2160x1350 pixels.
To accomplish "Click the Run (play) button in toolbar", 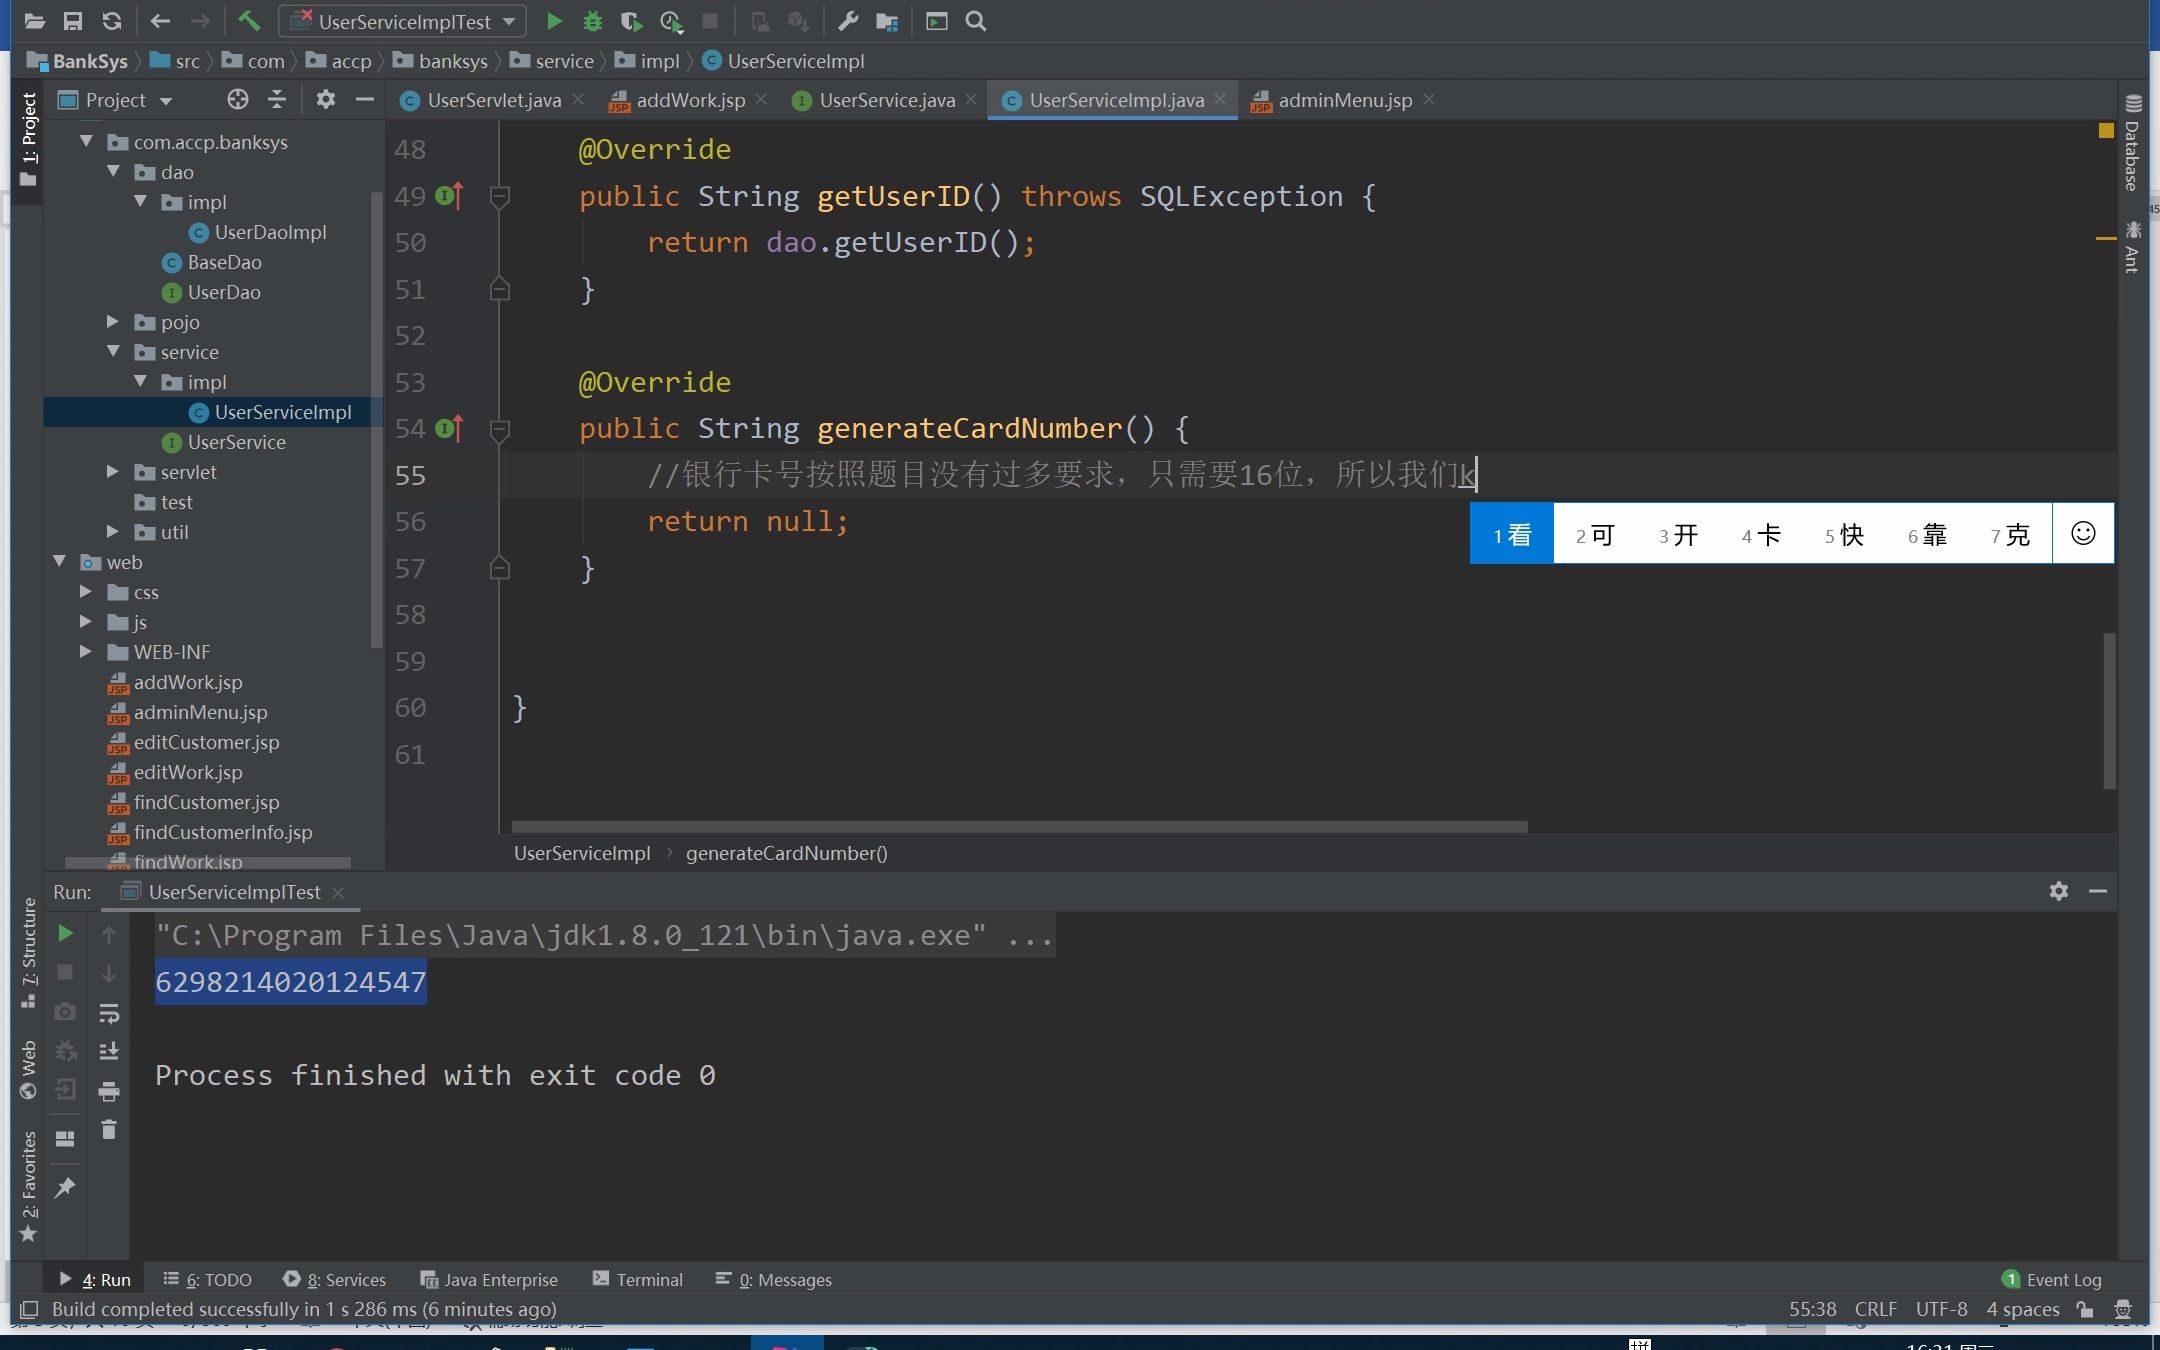I will [x=554, y=20].
